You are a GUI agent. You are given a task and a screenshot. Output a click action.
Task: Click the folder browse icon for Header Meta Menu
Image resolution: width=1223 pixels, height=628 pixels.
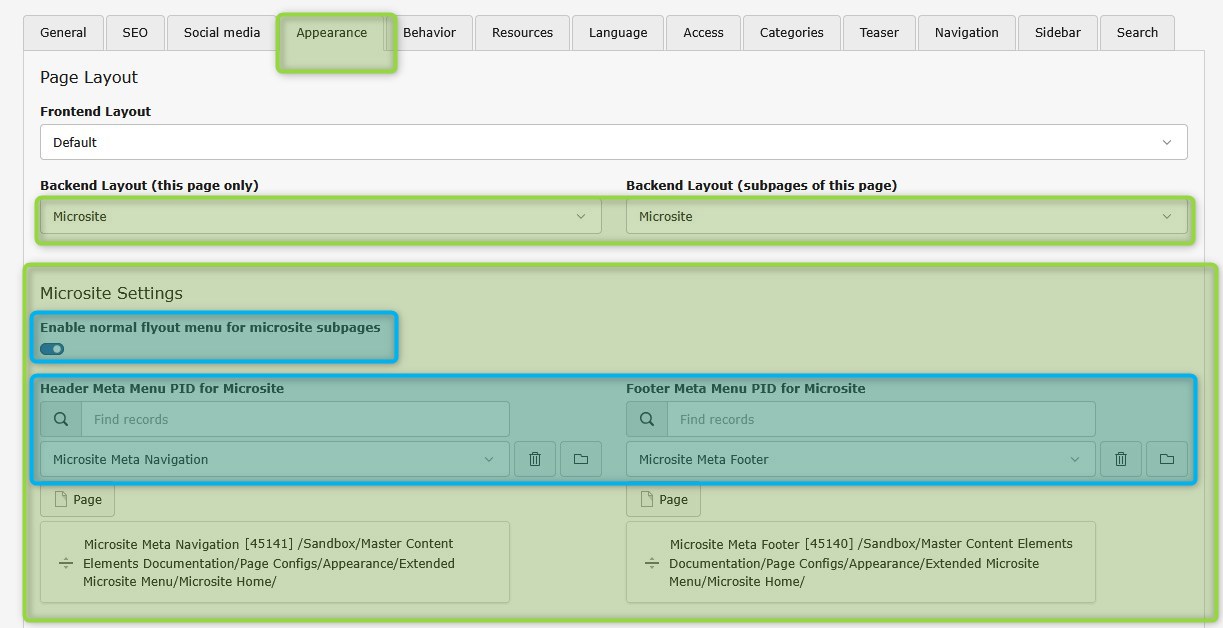tap(581, 459)
